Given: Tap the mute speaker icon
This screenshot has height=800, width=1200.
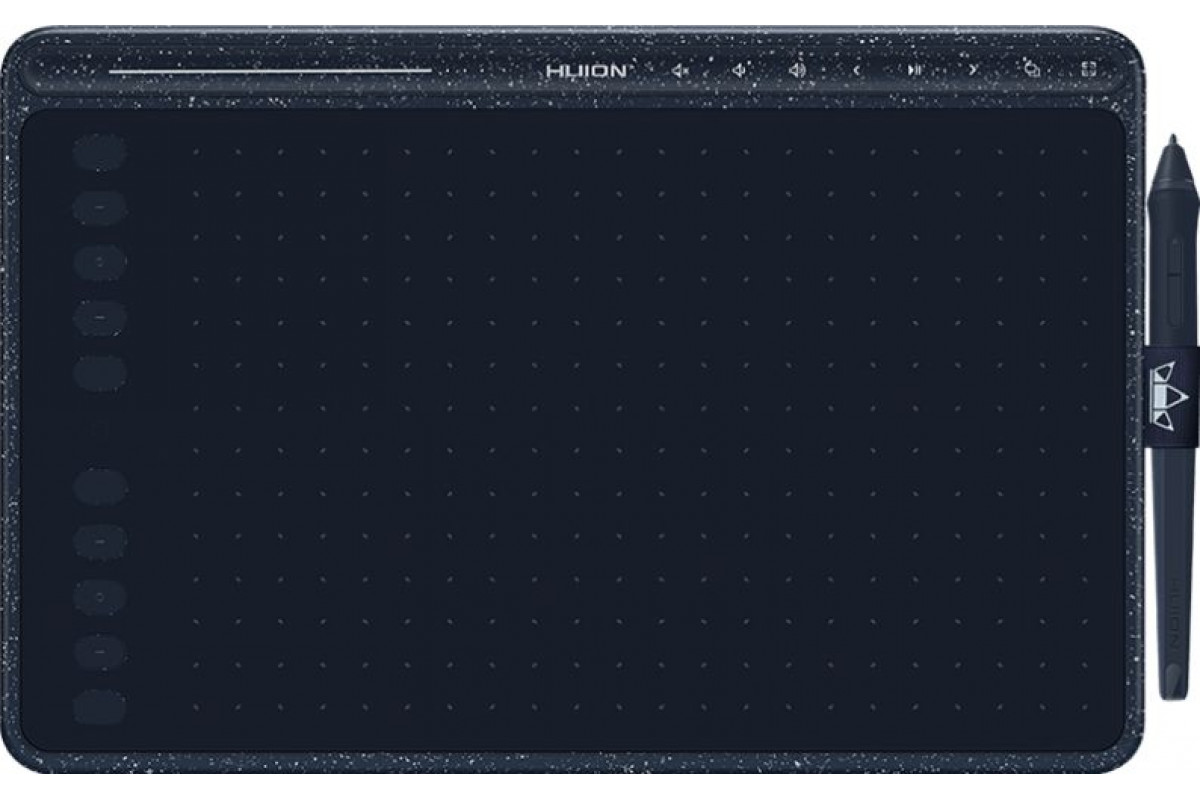Looking at the screenshot, I should pos(679,70).
